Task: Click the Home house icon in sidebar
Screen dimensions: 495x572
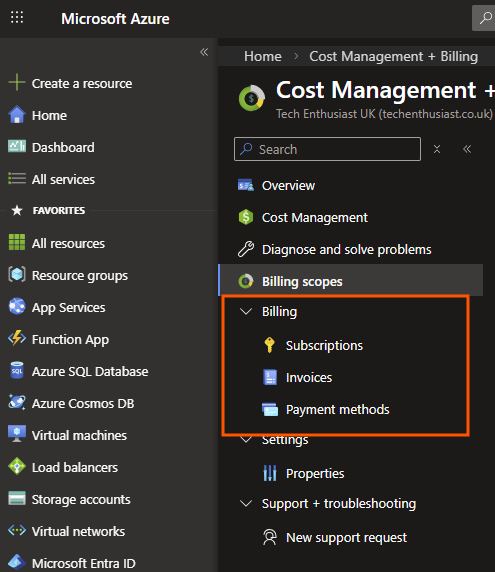Action: tap(17, 115)
